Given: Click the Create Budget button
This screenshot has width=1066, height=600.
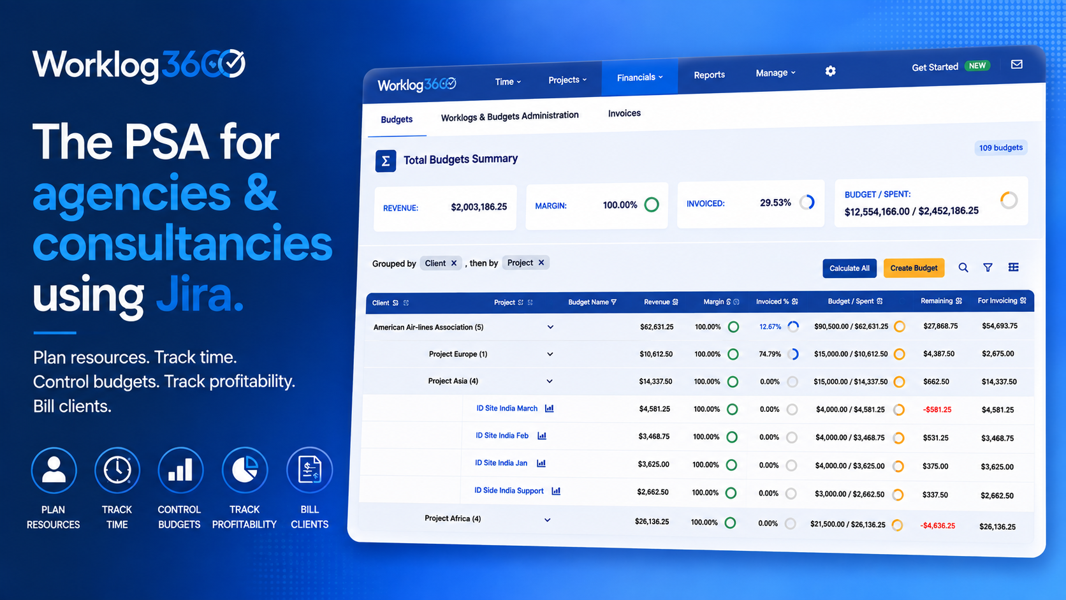Looking at the screenshot, I should coord(914,268).
